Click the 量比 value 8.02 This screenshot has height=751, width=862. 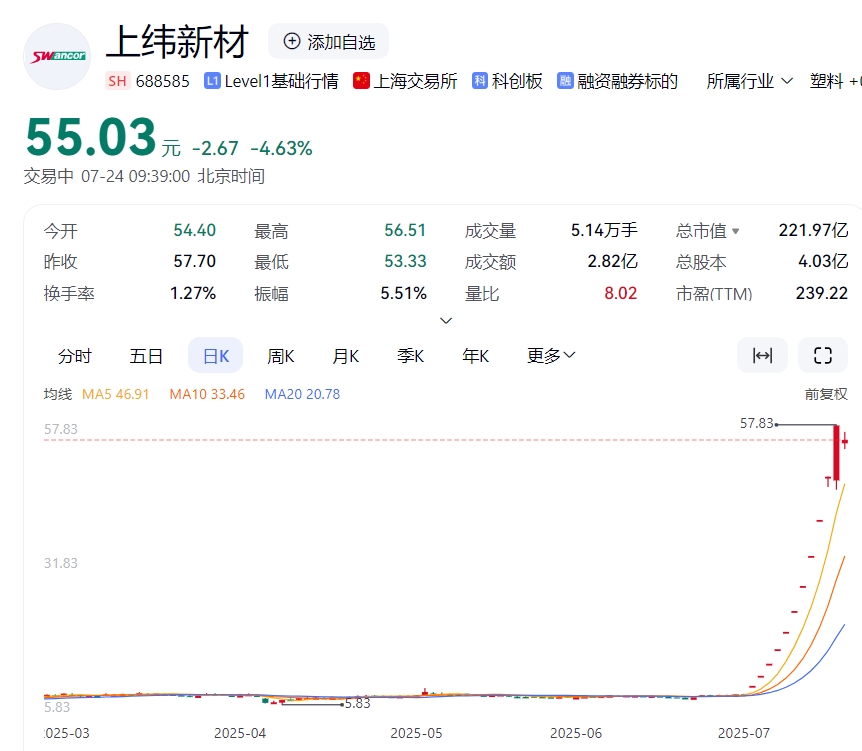click(621, 293)
